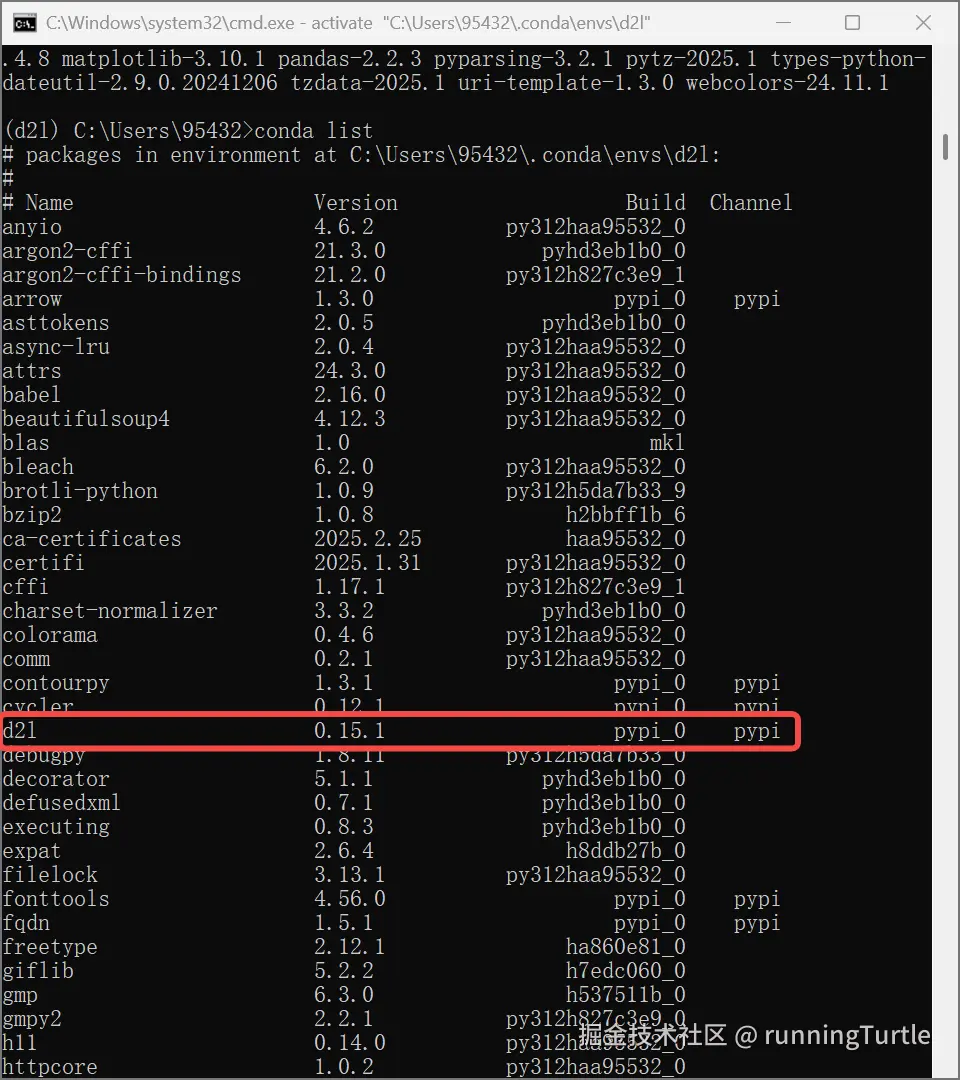Maximize the cmd.exe window
Image resolution: width=960 pixels, height=1080 pixels.
(x=853, y=23)
